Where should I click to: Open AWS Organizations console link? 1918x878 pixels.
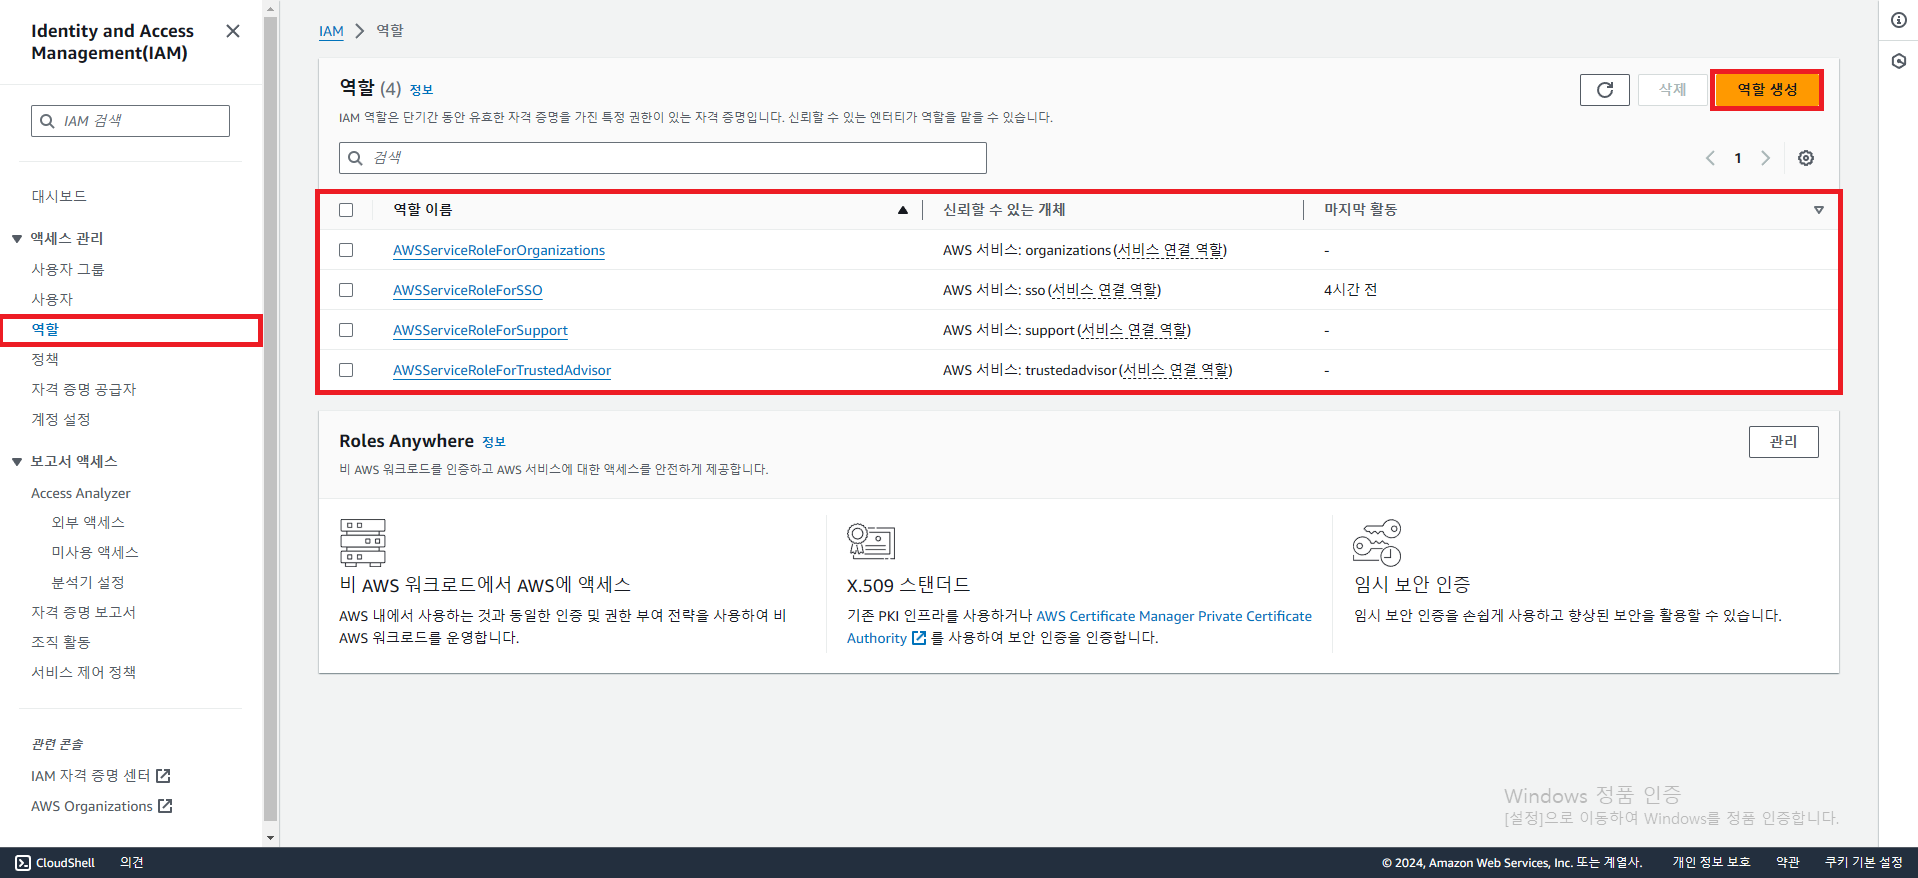tap(101, 806)
